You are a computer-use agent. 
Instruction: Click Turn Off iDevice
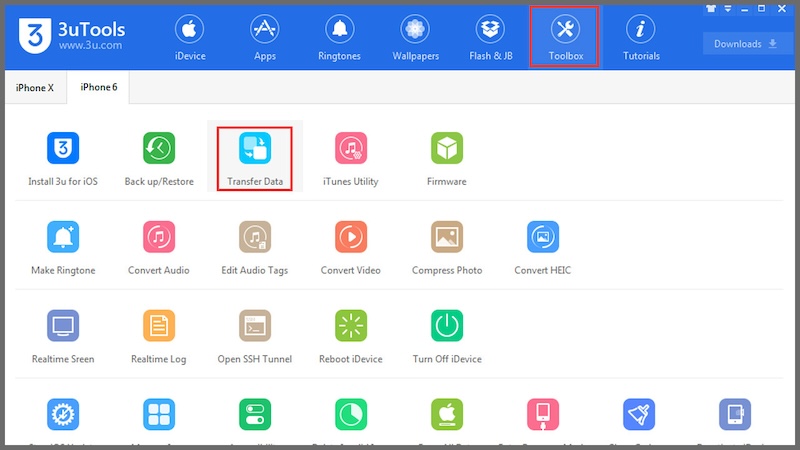point(446,337)
